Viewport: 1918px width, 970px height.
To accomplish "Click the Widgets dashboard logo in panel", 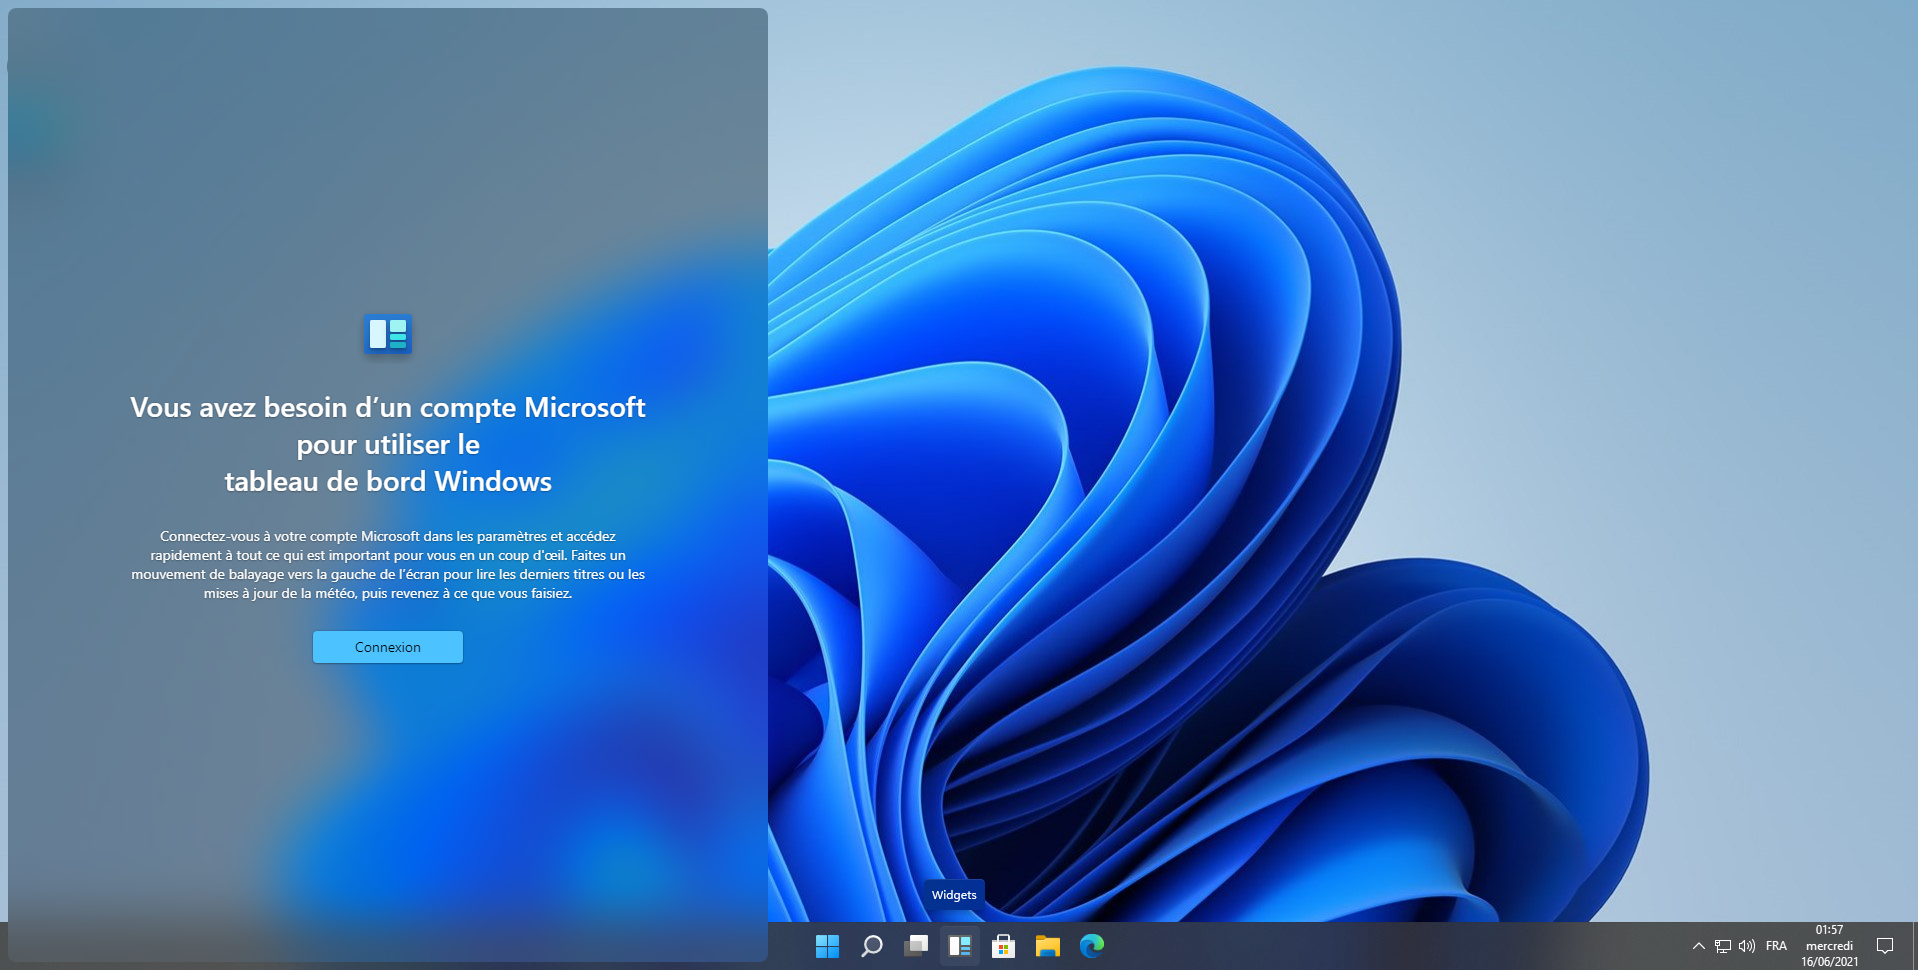I will pyautogui.click(x=388, y=334).
